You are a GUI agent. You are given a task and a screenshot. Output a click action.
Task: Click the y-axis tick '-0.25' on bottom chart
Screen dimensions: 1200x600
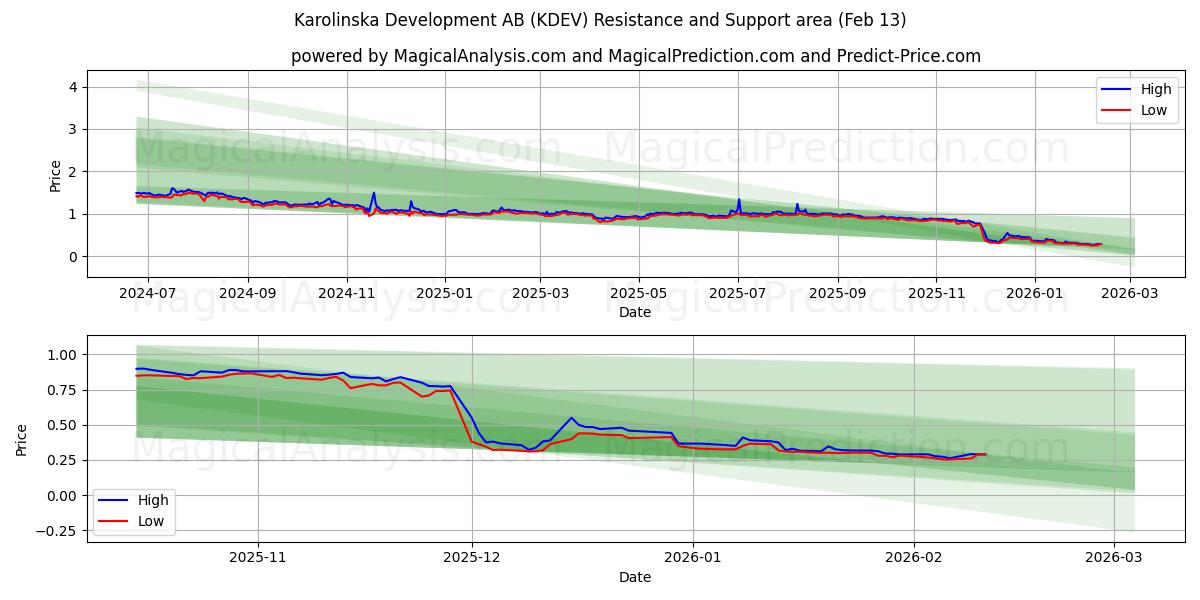tap(58, 531)
